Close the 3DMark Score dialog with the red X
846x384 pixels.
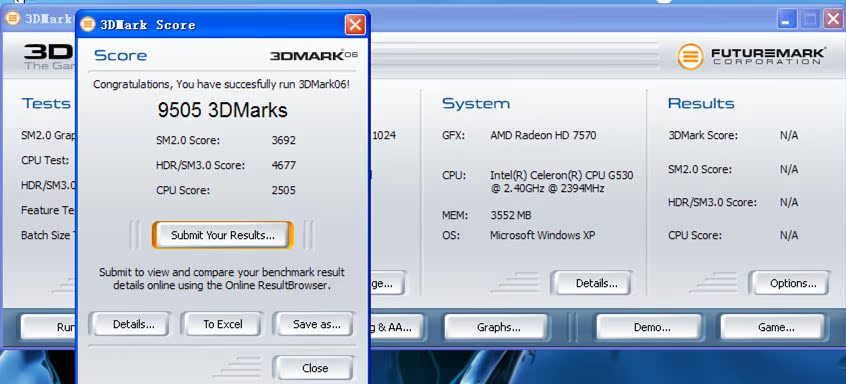coord(354,24)
